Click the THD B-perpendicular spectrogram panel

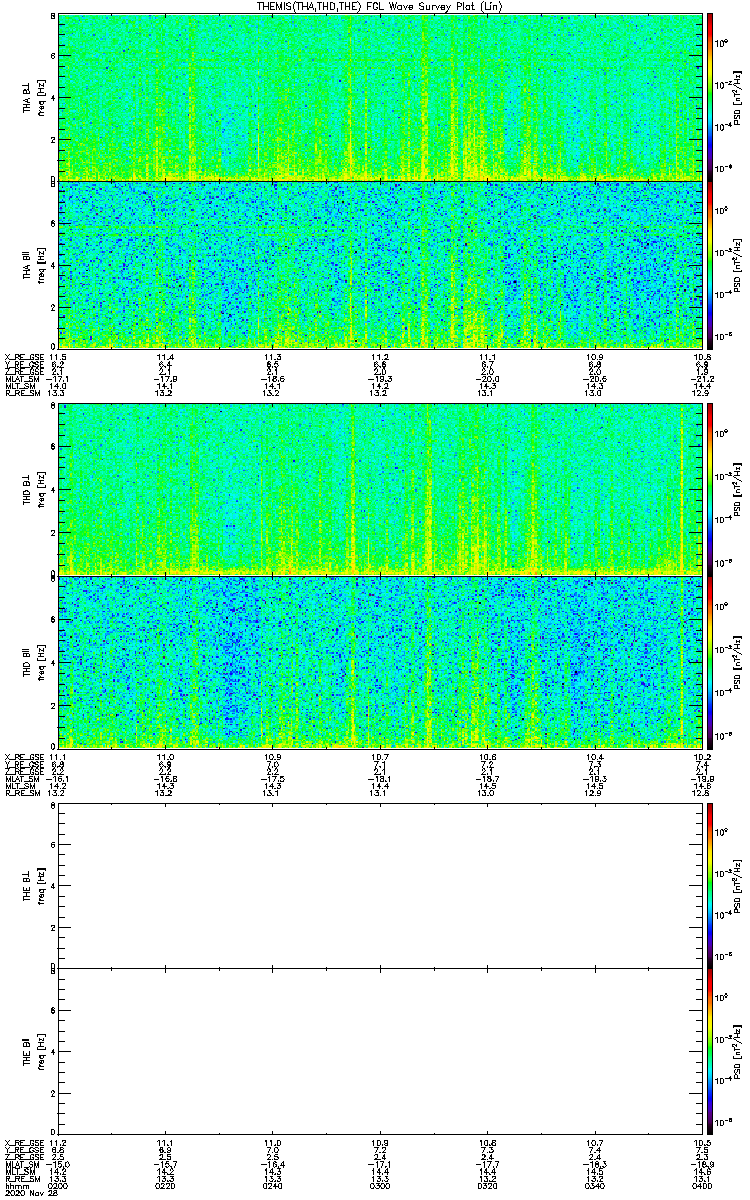tap(378, 491)
